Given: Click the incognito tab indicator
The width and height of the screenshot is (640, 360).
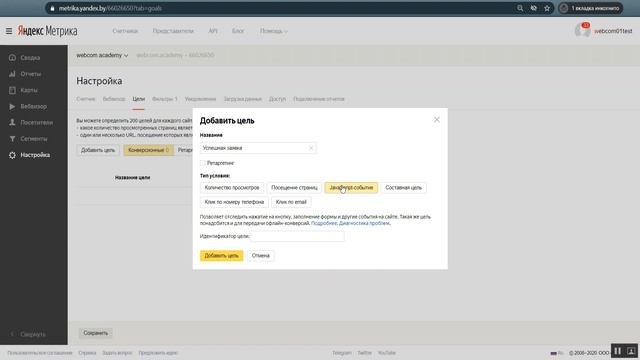Looking at the screenshot, I should [x=591, y=8].
